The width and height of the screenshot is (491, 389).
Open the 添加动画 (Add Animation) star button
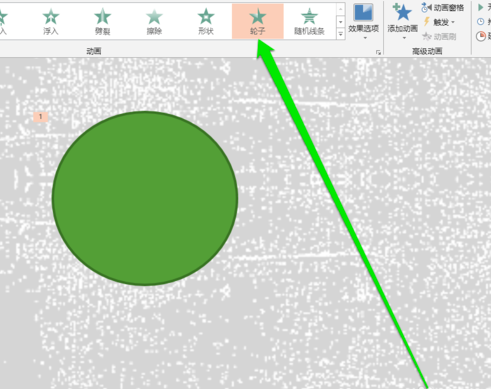coord(403,21)
